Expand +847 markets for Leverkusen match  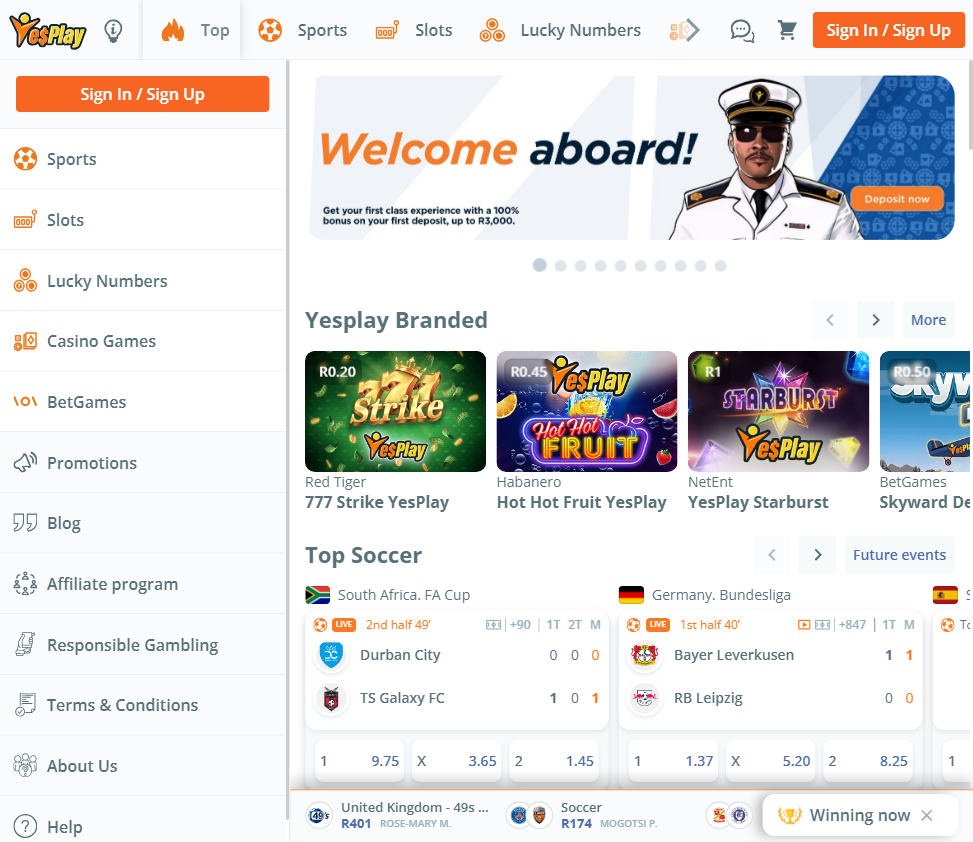pyautogui.click(x=852, y=625)
